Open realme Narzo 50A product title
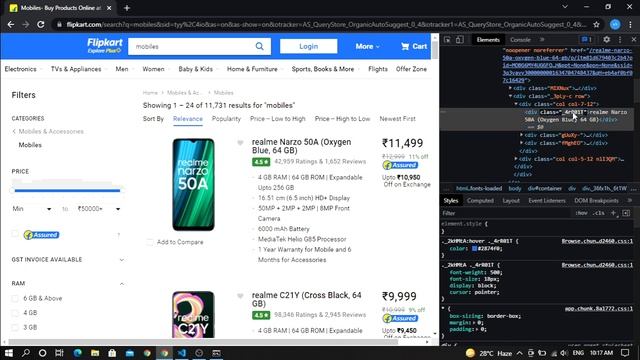 [x=301, y=146]
